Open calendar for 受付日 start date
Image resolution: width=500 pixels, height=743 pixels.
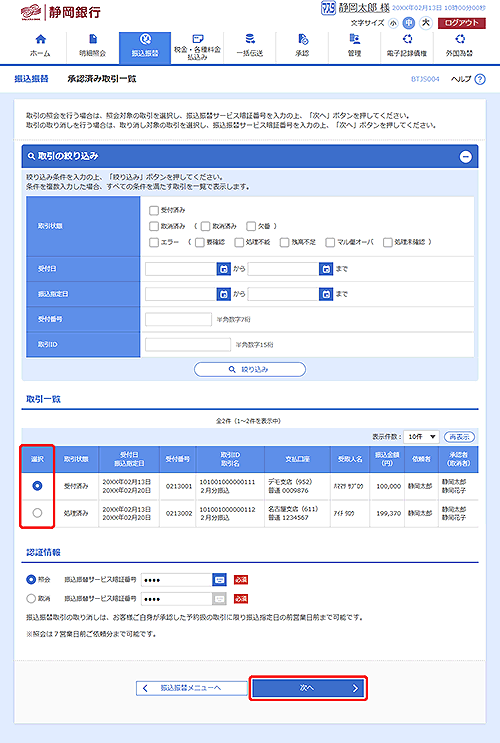[x=223, y=269]
